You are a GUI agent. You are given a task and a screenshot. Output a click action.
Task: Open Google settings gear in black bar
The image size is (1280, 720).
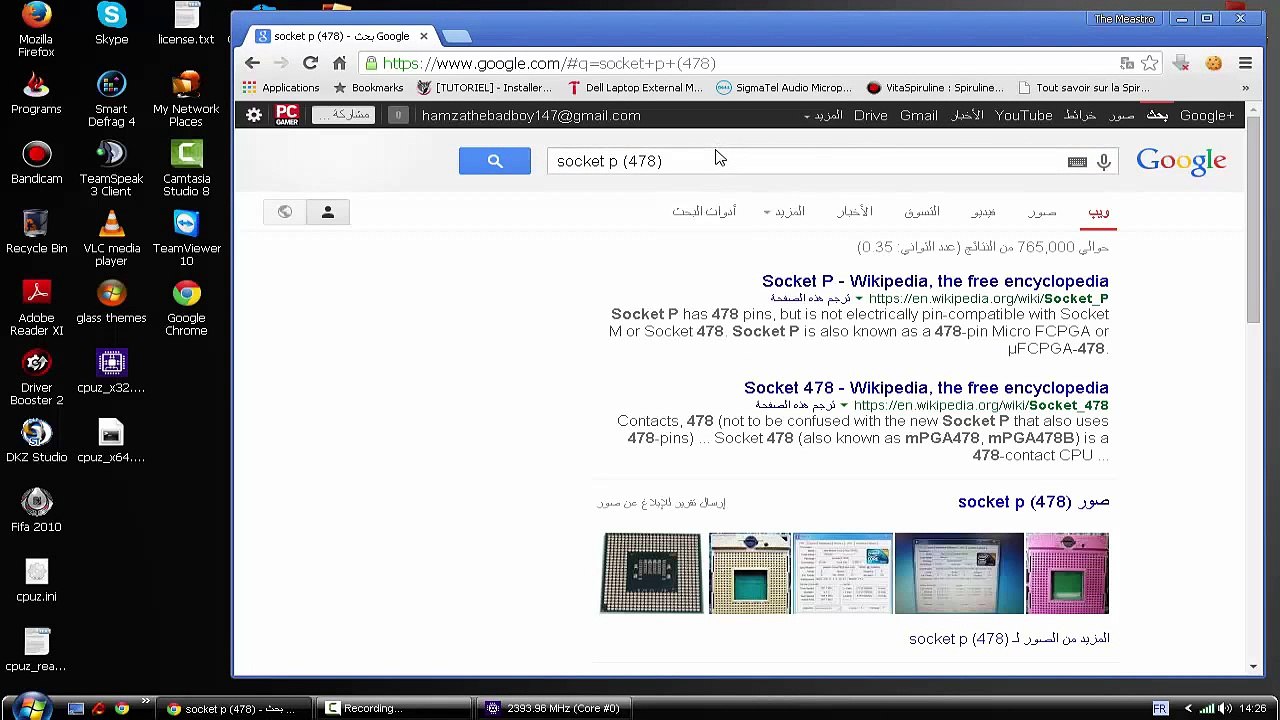(x=254, y=115)
